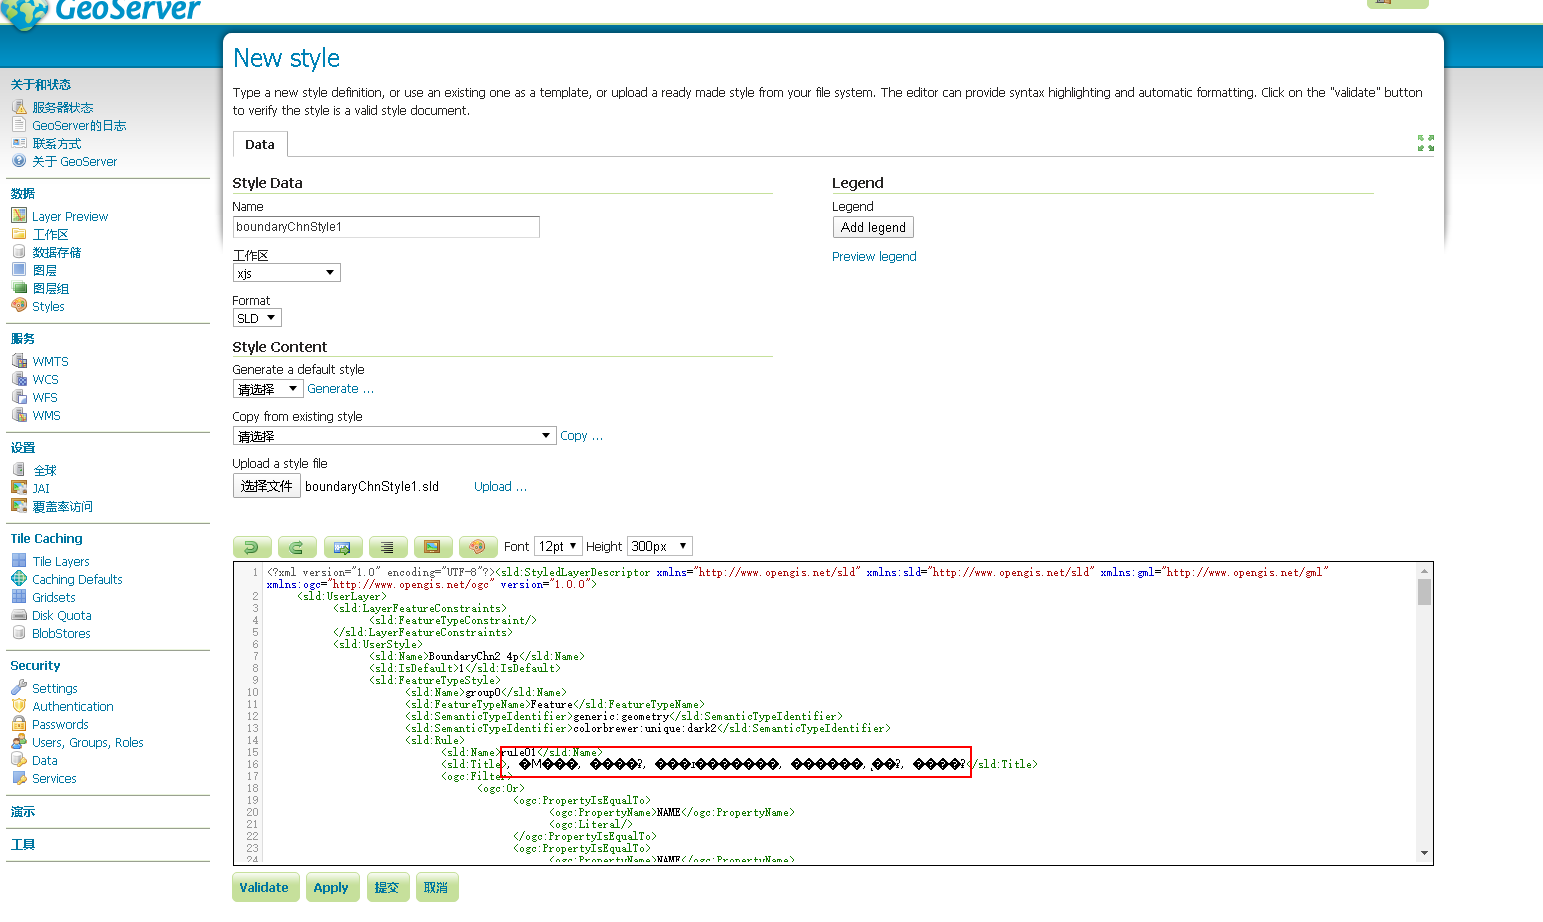Click the 取消 cancel button
Viewport: 1543px width, 922px height.
(x=435, y=887)
